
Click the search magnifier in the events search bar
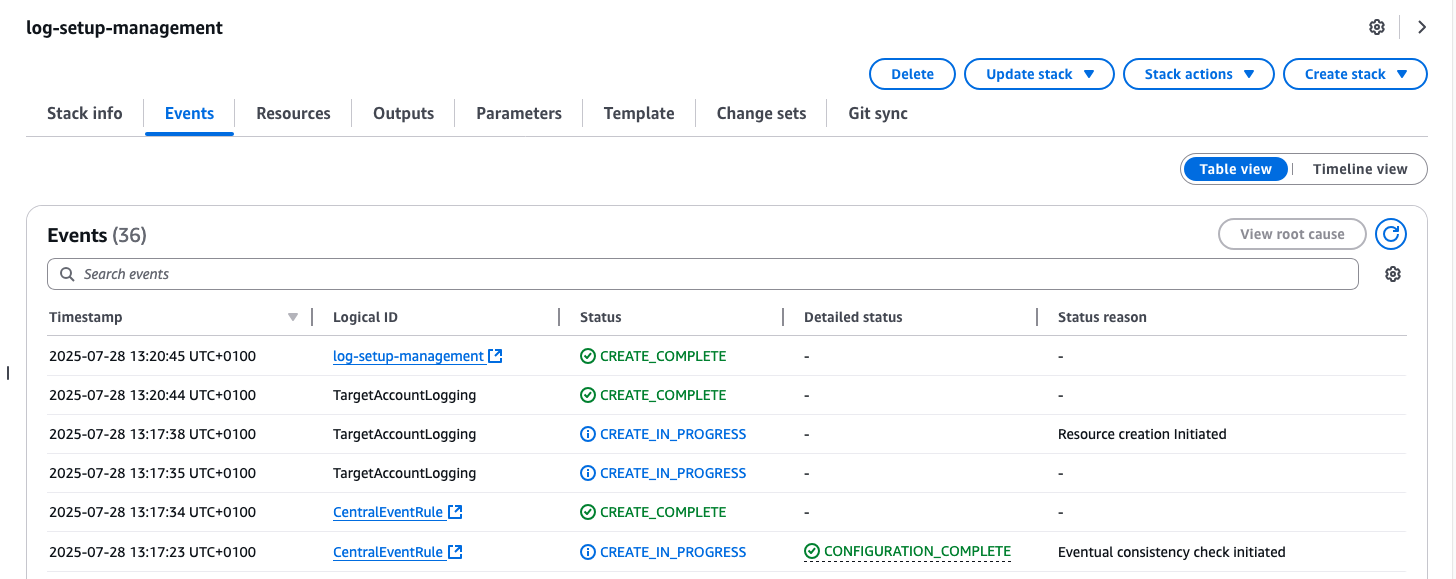(x=66, y=273)
